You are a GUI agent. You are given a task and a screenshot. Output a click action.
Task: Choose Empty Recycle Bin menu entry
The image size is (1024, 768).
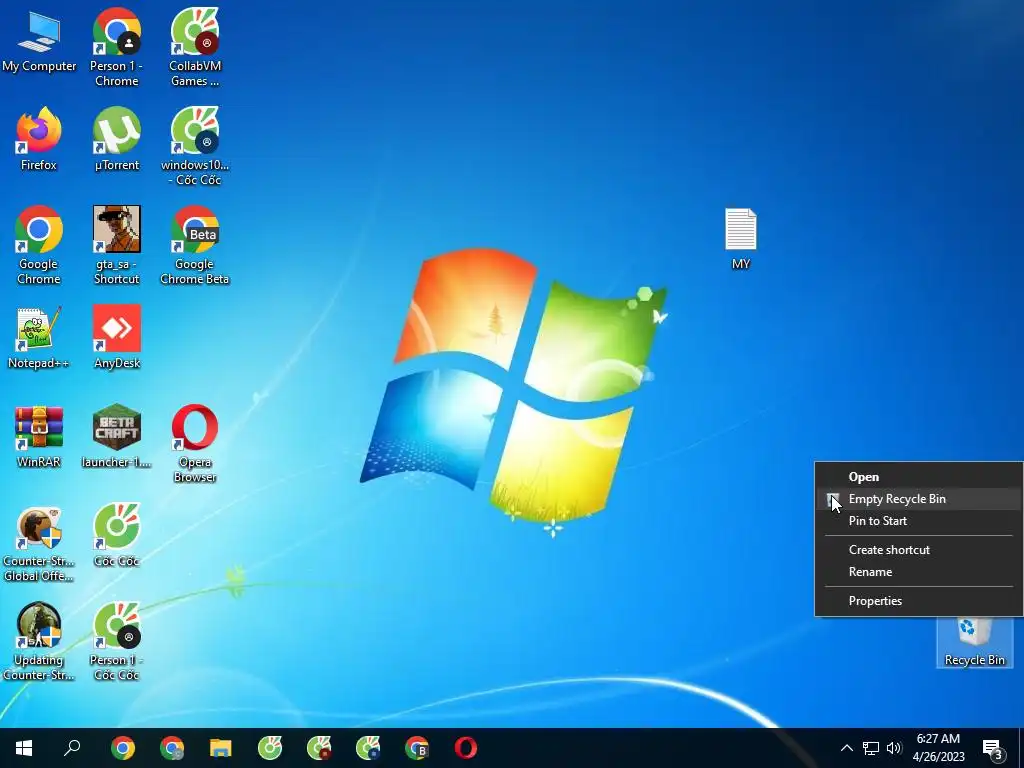click(x=918, y=499)
